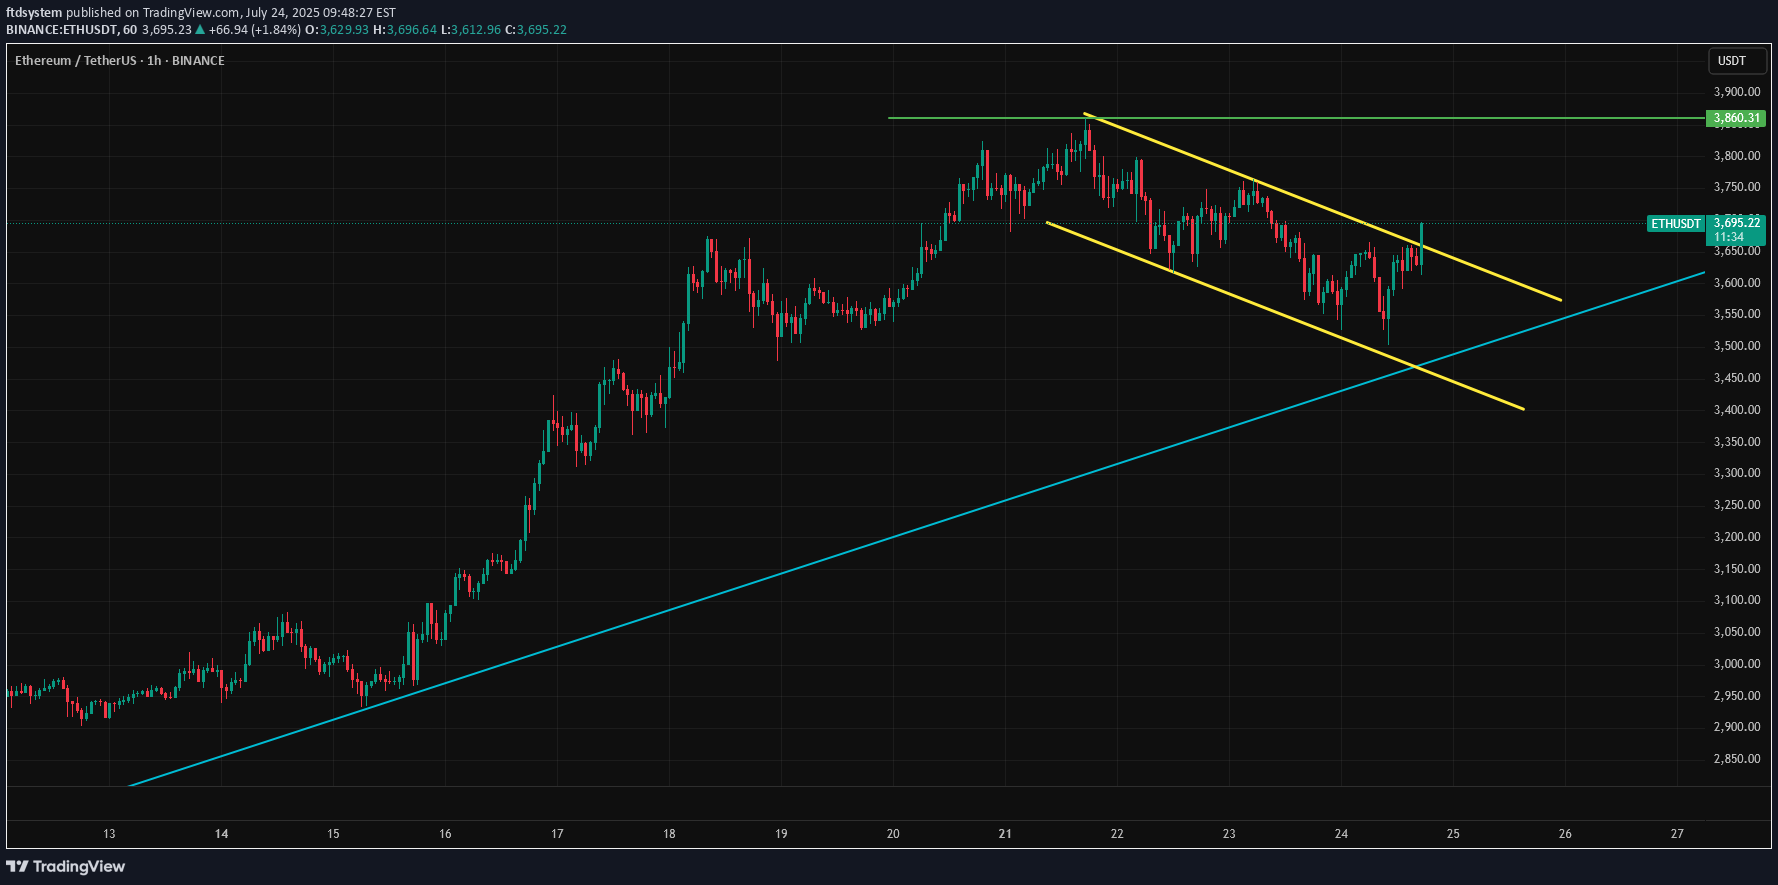Click the +66.94 (+1.84%) change value
Viewport: 1778px width, 885px height.
[x=255, y=30]
